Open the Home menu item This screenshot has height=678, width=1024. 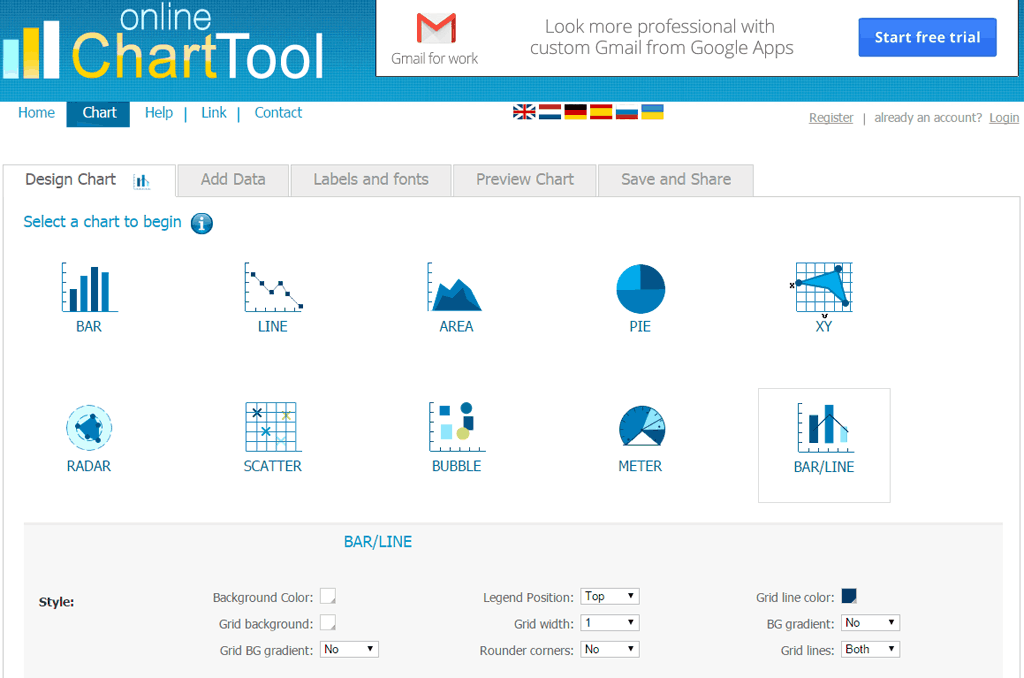click(37, 112)
